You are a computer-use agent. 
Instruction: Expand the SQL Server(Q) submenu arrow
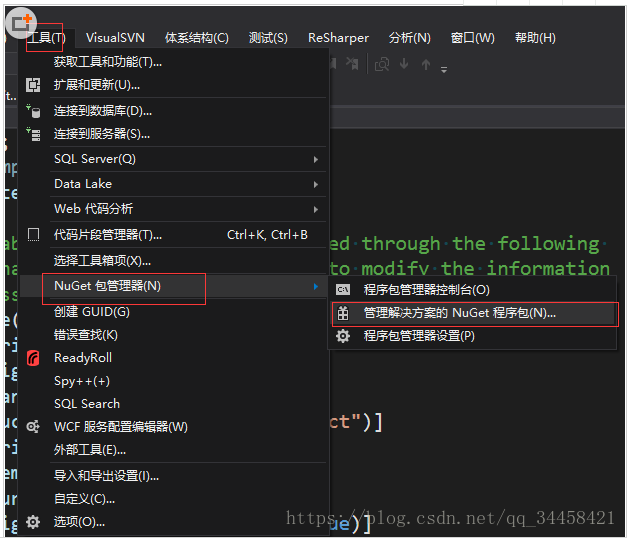point(316,160)
